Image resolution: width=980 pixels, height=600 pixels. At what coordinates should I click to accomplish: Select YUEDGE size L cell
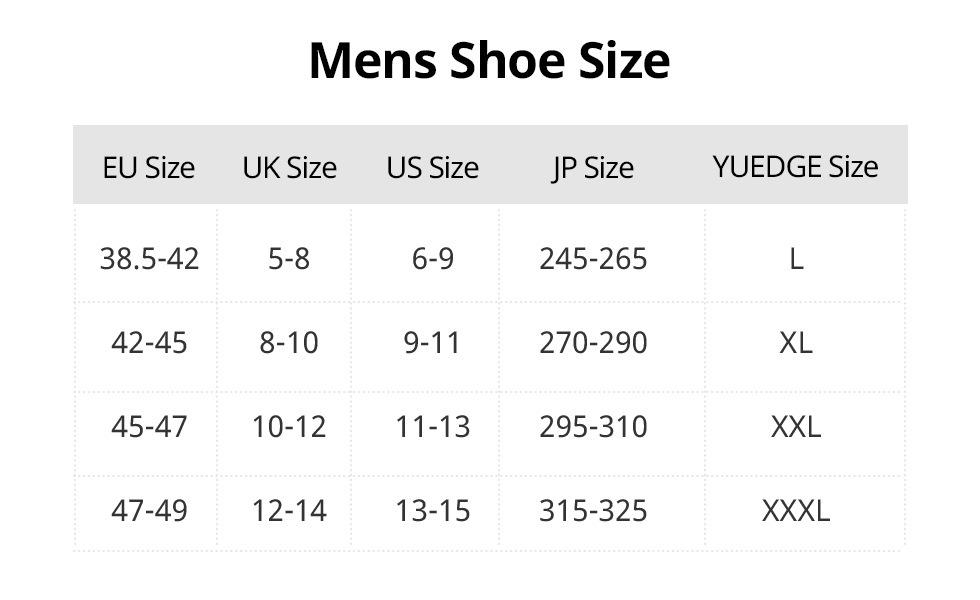pos(796,259)
